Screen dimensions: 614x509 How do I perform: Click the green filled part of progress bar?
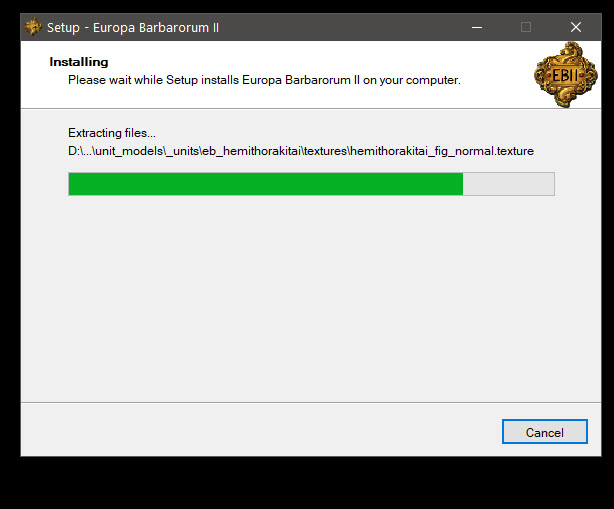[x=265, y=184]
